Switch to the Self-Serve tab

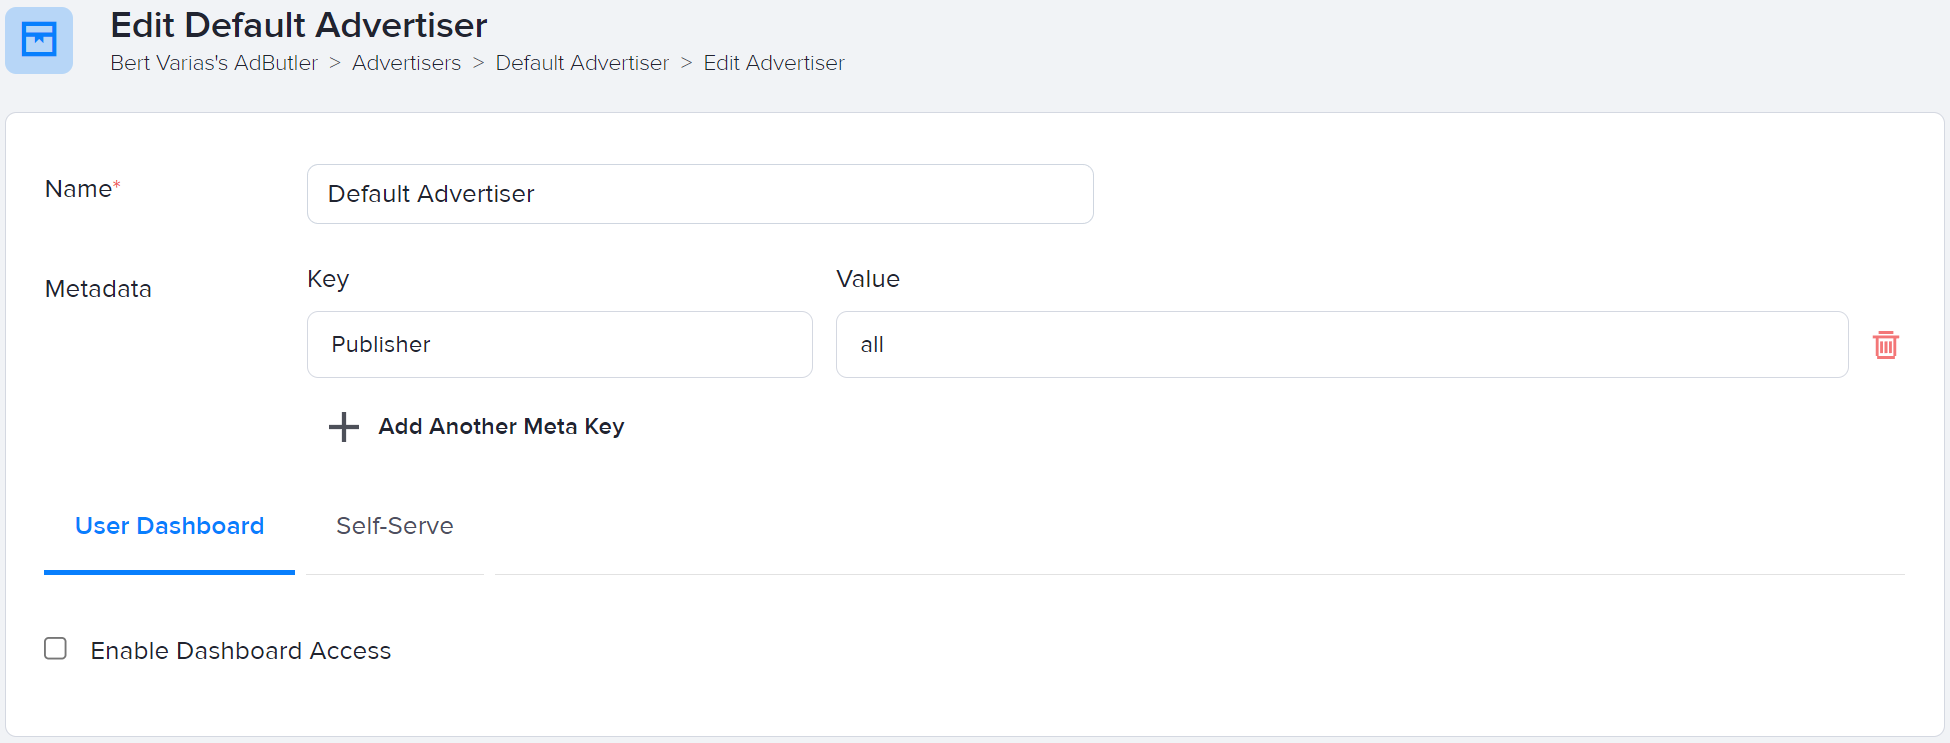pyautogui.click(x=395, y=525)
